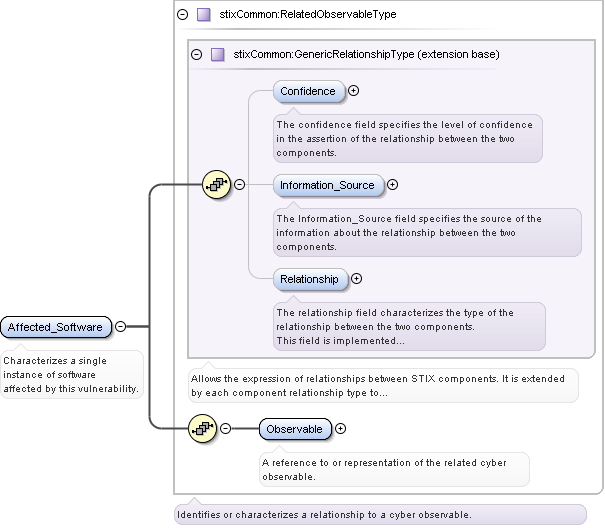
Task: Collapse the stixCommon:GenericRelationshipType extension base box
Action: coord(196,54)
